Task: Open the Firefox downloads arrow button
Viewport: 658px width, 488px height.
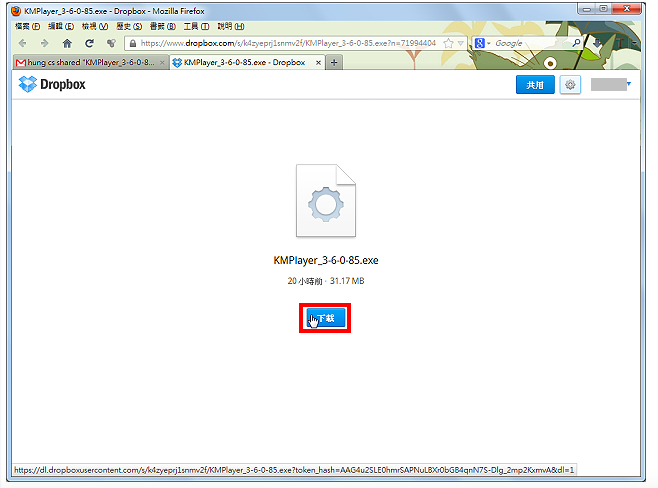Action: [x=597, y=43]
